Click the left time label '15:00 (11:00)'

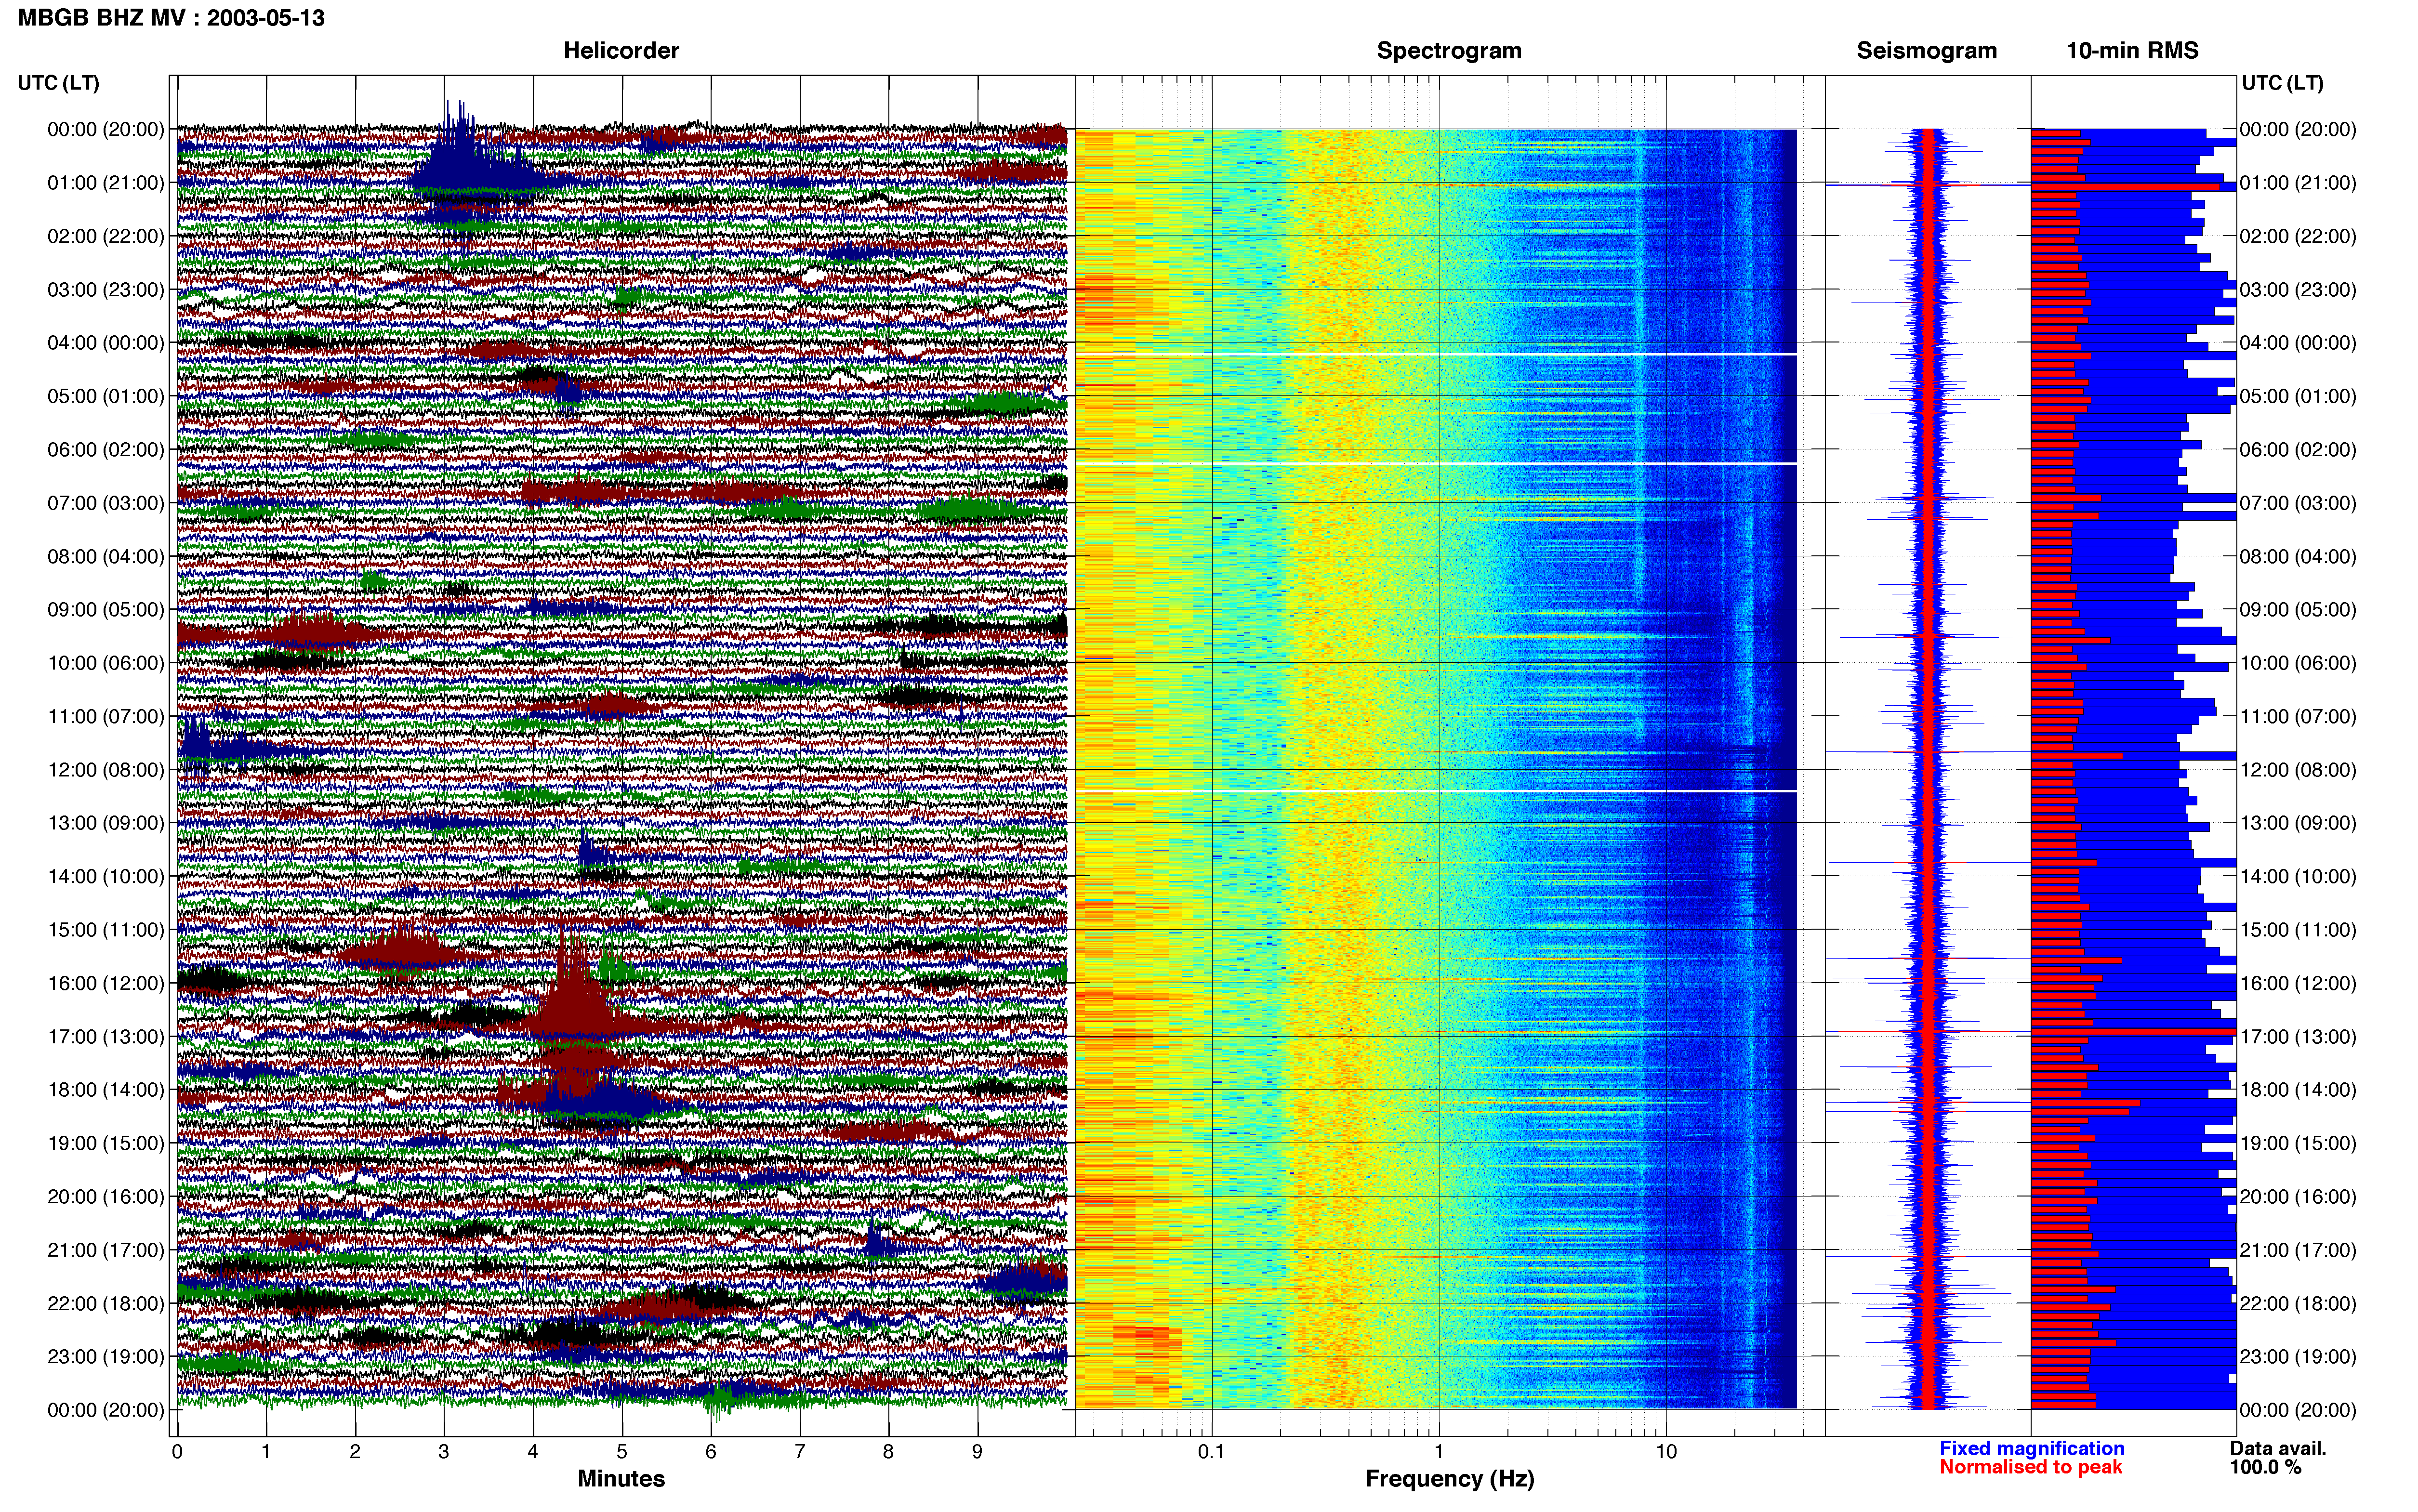[x=106, y=930]
